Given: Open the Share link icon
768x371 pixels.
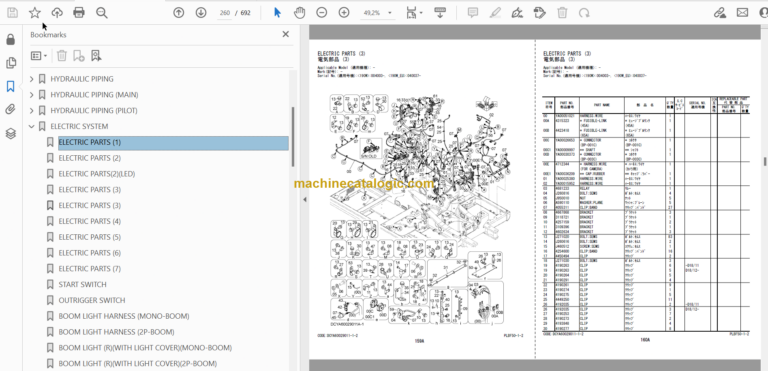Looking at the screenshot, I should 720,13.
